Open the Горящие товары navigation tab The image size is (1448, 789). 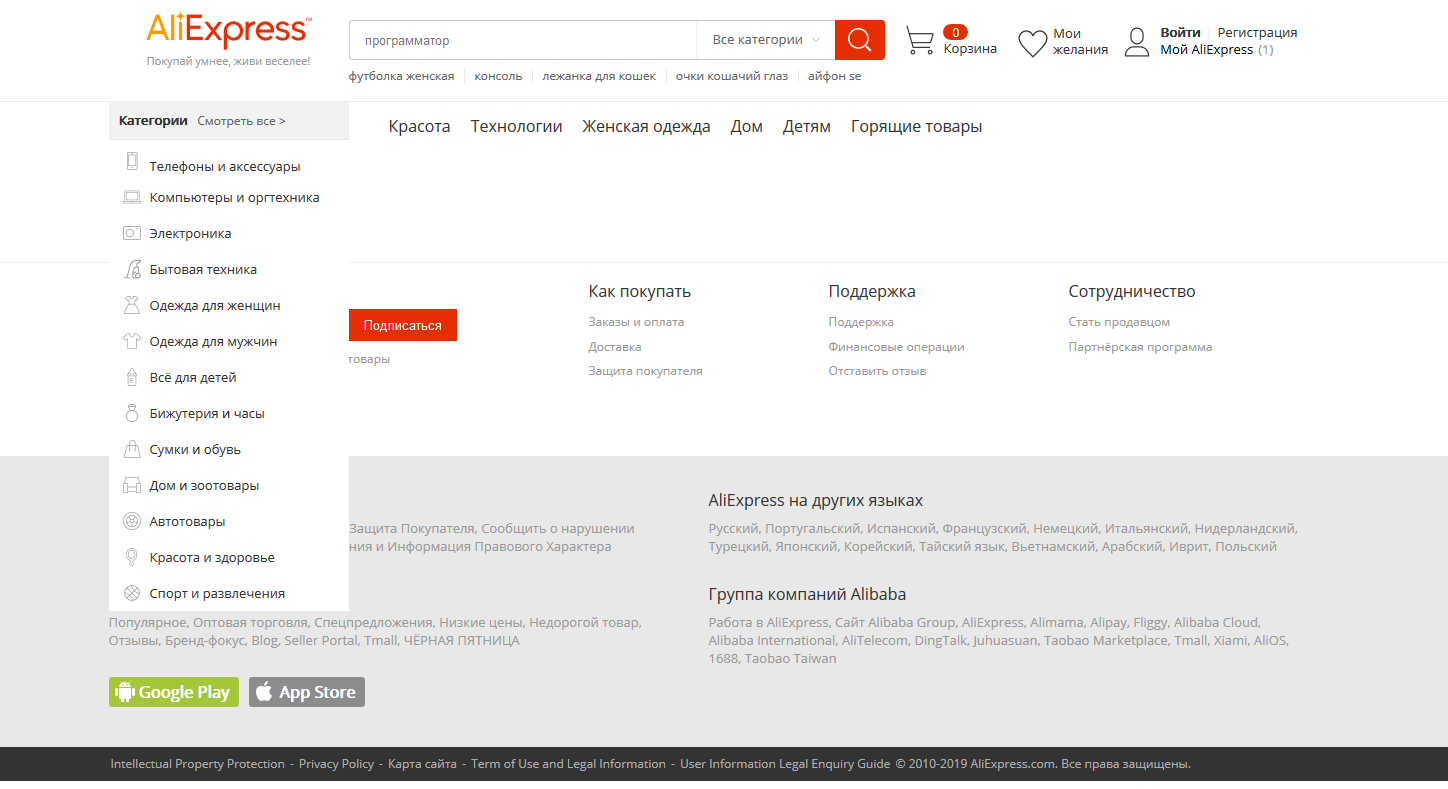917,126
